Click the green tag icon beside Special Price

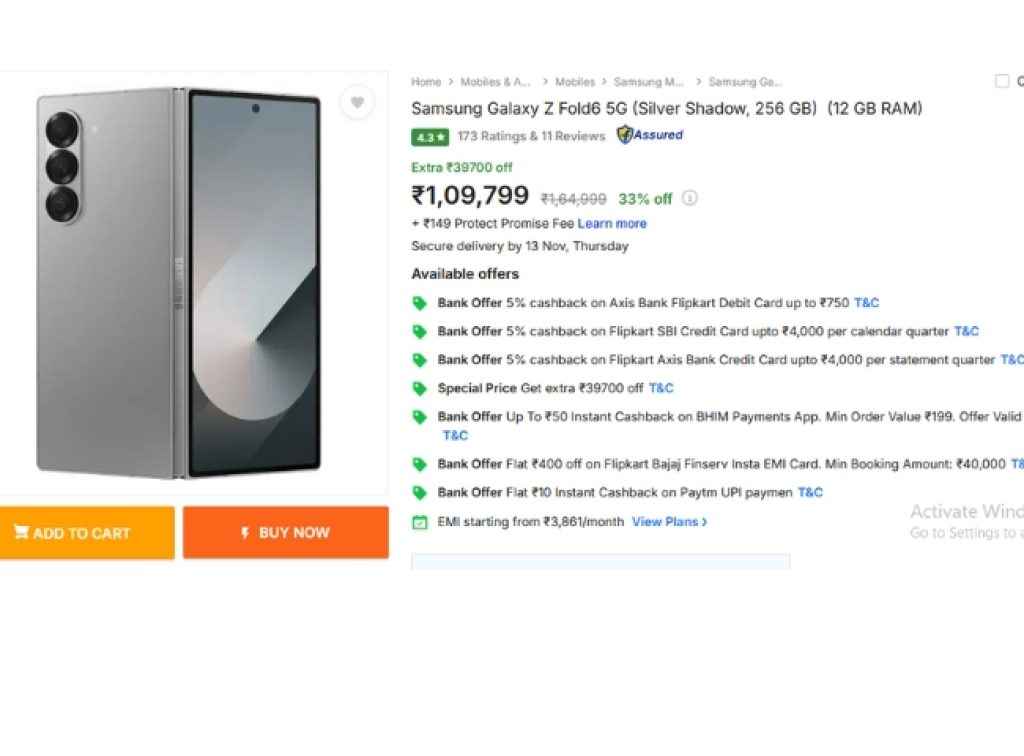[x=420, y=388]
